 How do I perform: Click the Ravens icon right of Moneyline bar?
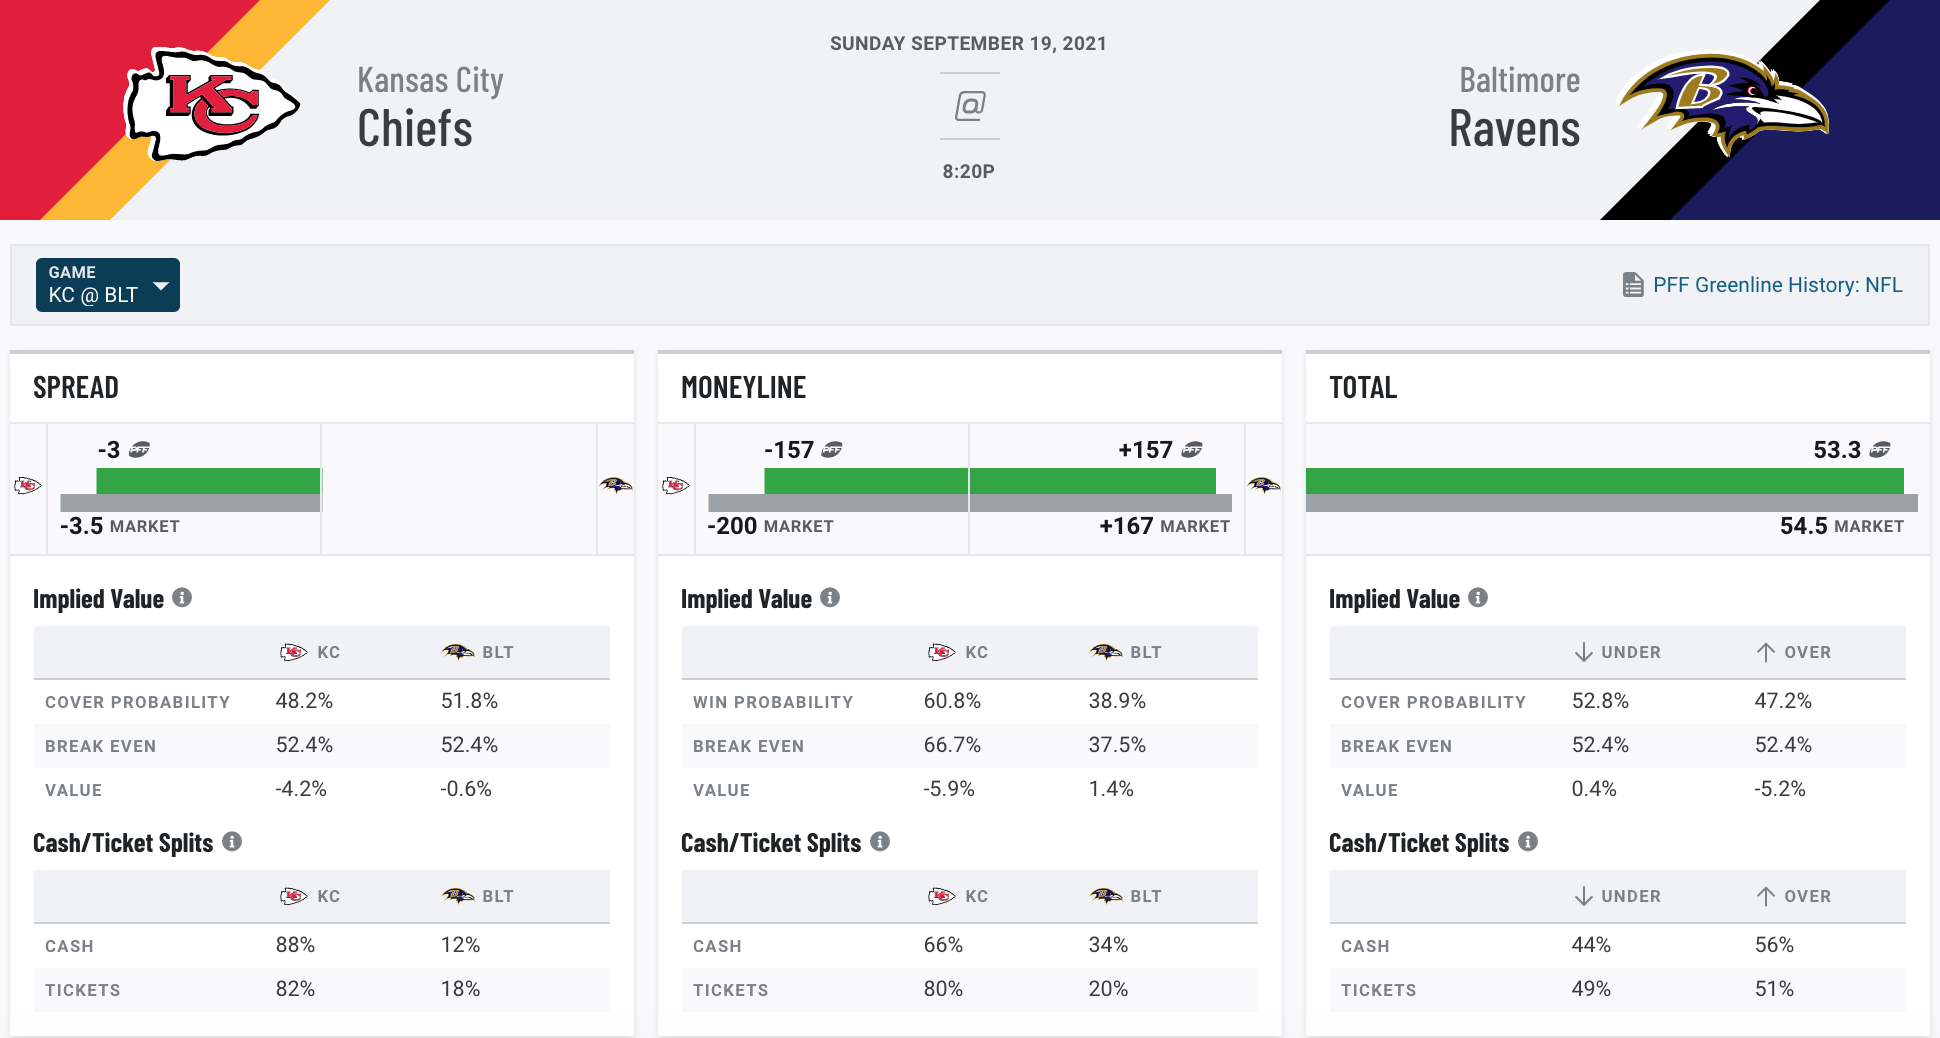coord(1264,485)
